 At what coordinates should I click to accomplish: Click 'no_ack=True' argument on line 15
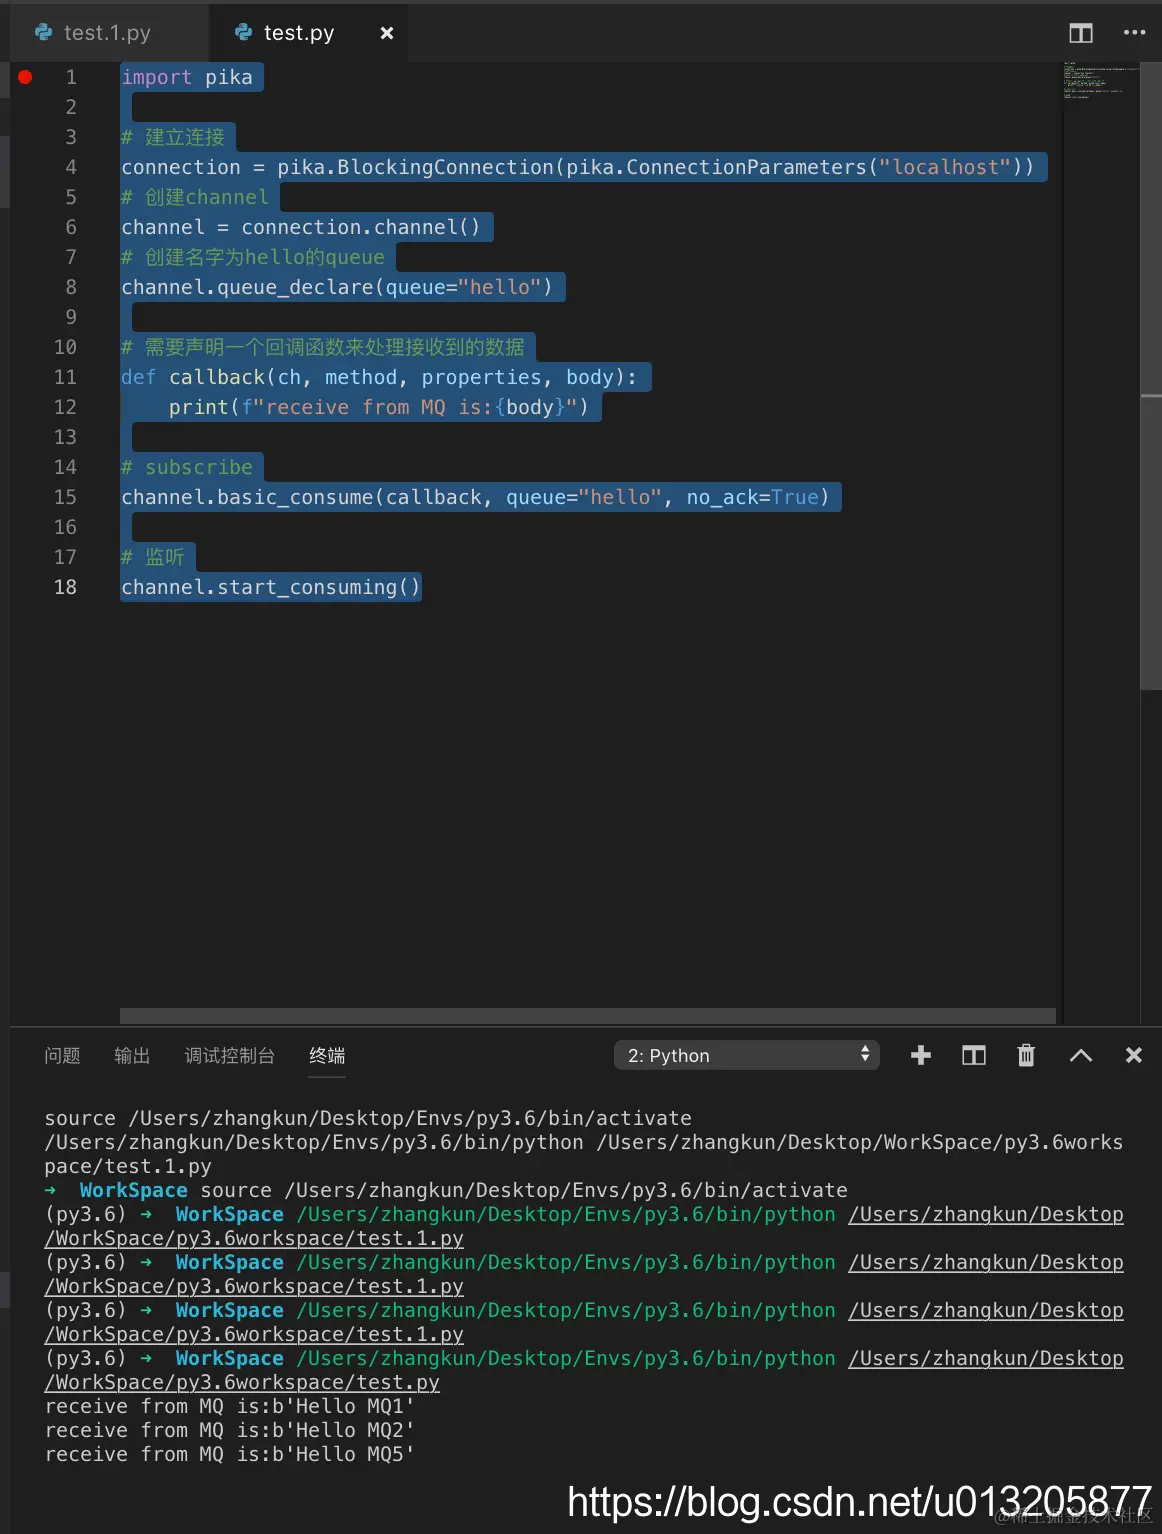[x=752, y=497]
